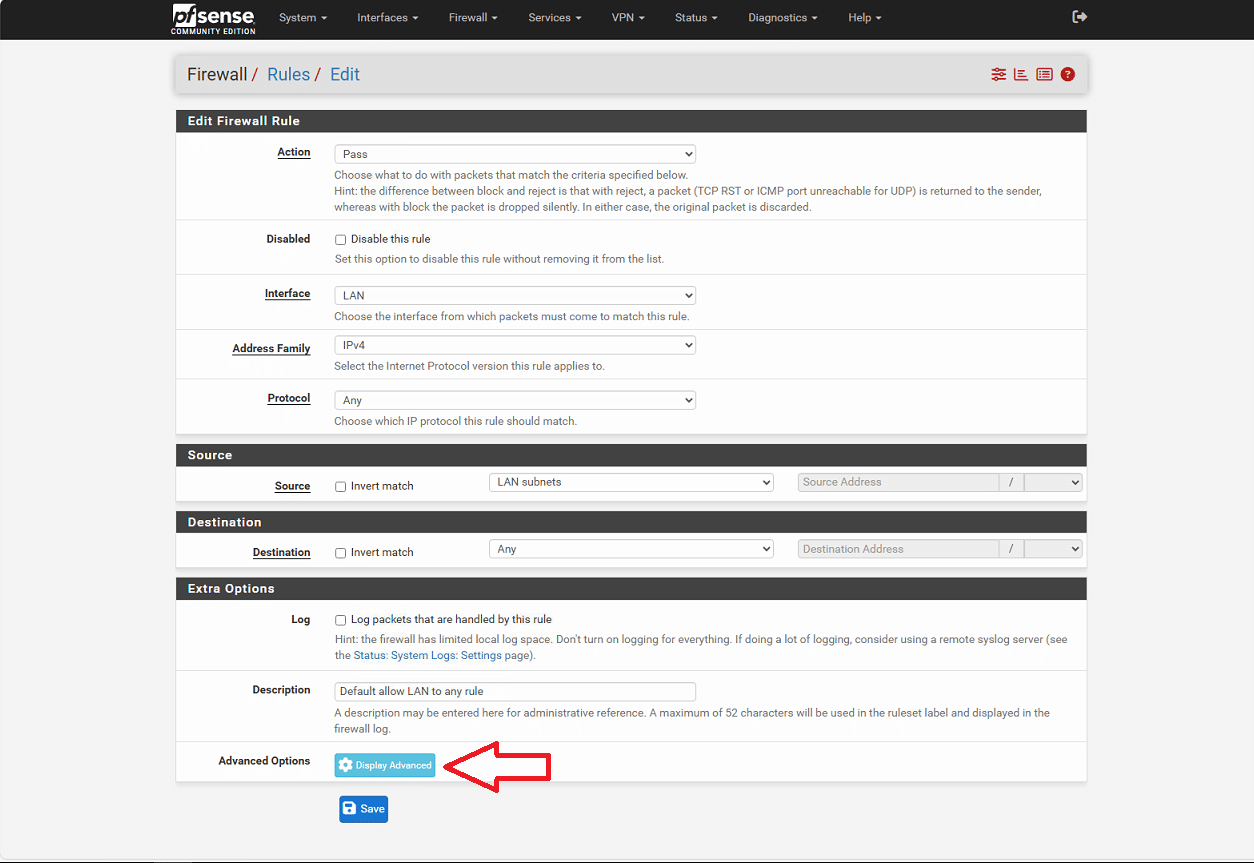The width and height of the screenshot is (1254, 863).
Task: Open related status chart icon
Action: (x=1021, y=75)
